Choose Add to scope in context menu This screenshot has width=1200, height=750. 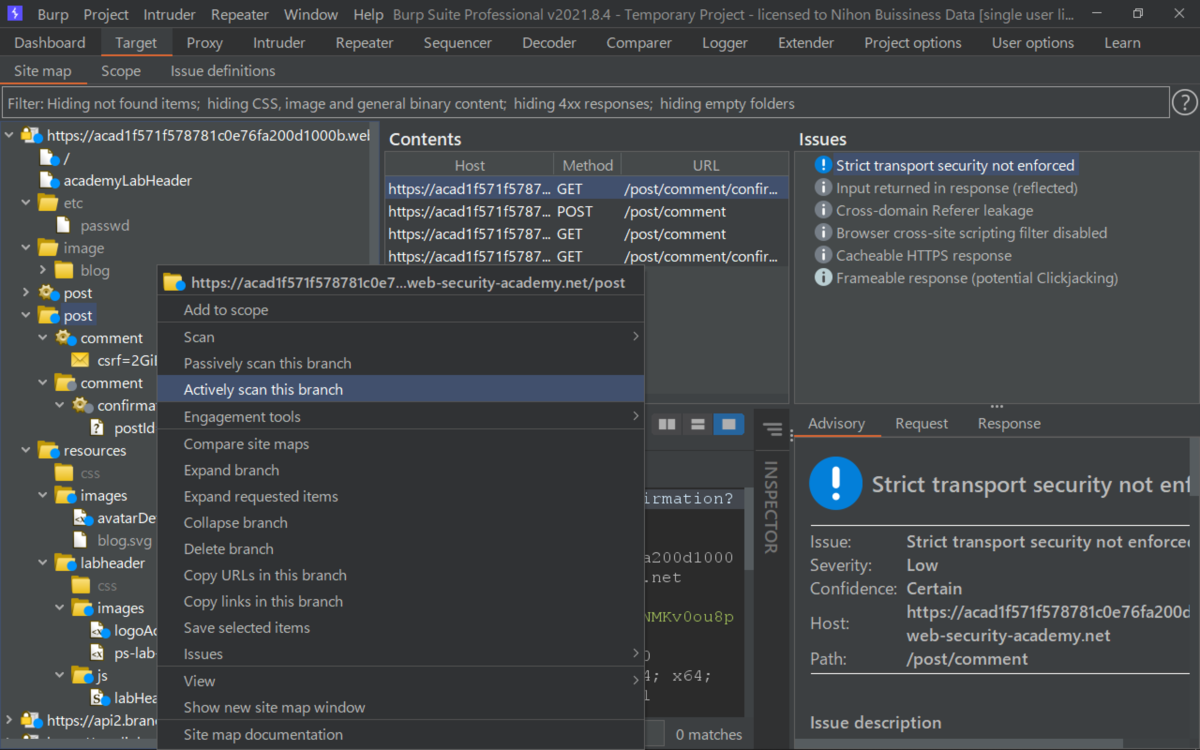(x=401, y=310)
